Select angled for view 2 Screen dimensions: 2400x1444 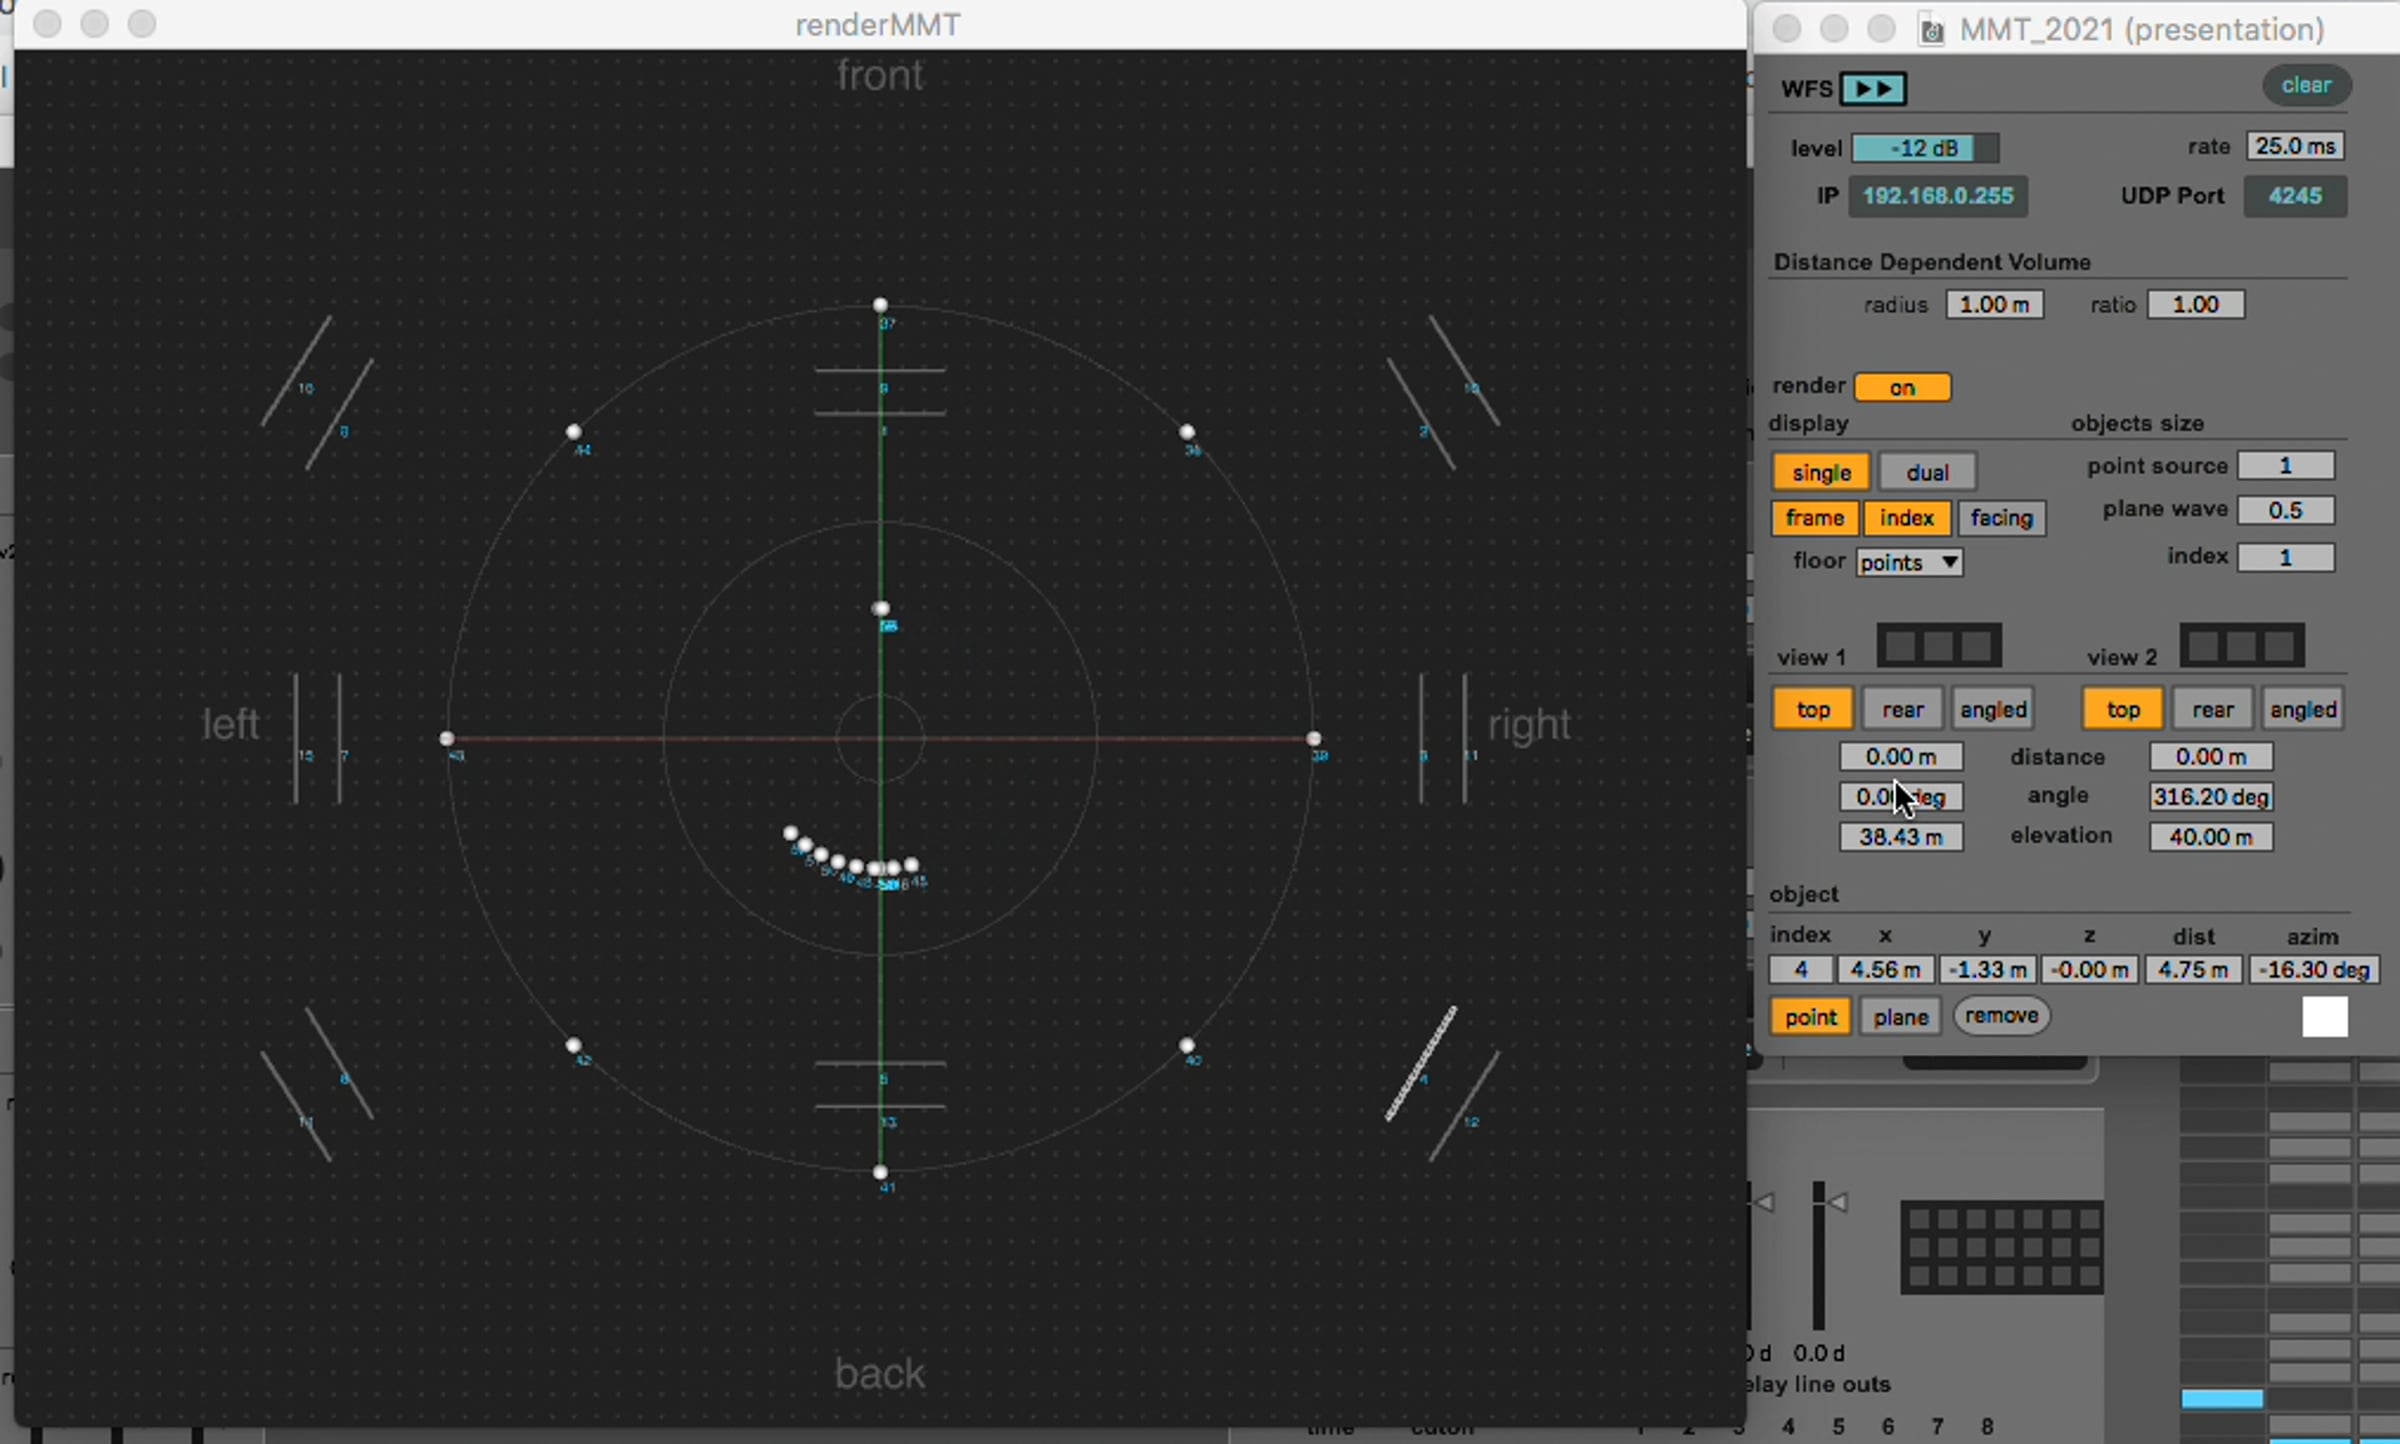(2304, 709)
